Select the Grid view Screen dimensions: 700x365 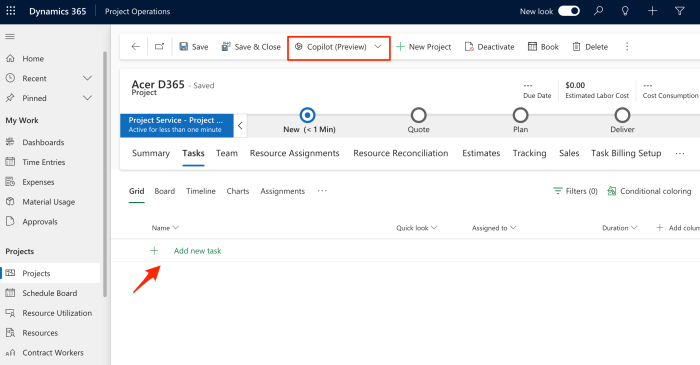click(137, 191)
